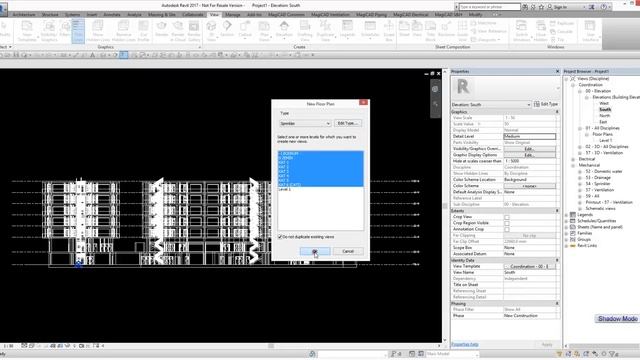Image resolution: width=640 pixels, height=360 pixels.
Task: Click Render in Cloud tool
Action: point(178,31)
